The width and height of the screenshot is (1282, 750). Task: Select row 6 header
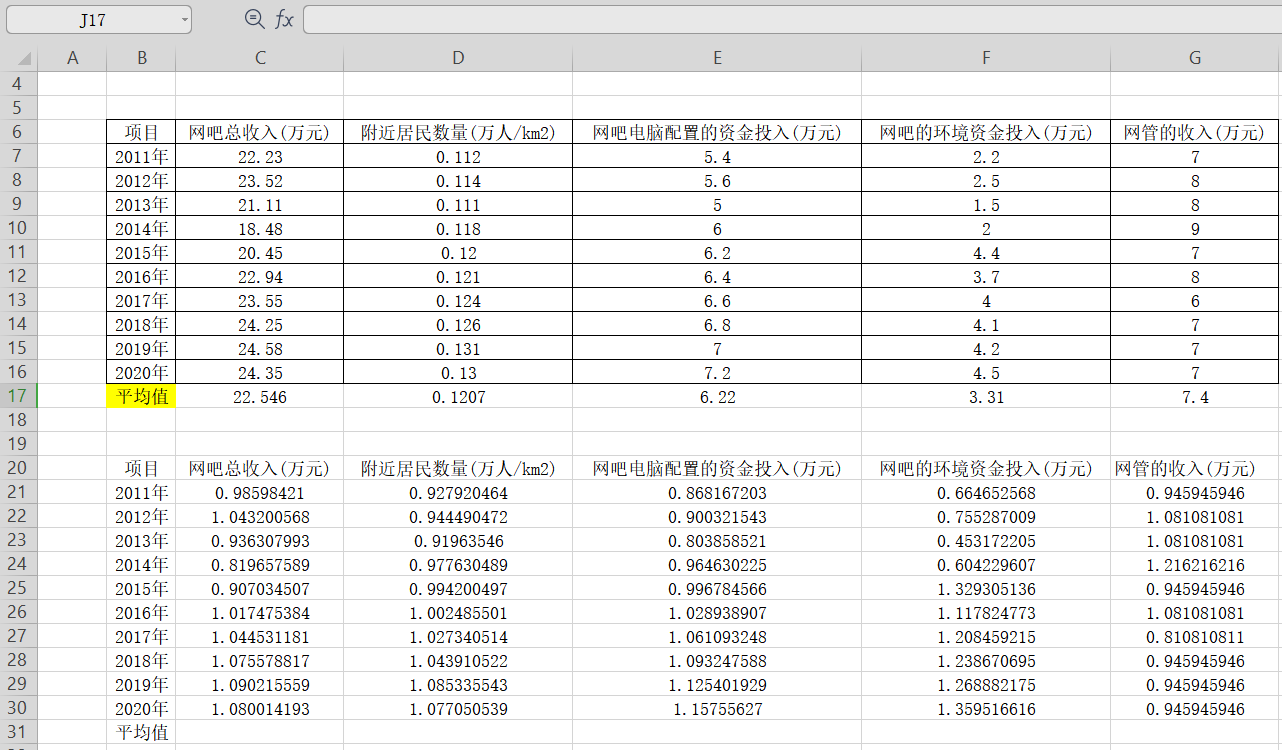[x=19, y=132]
